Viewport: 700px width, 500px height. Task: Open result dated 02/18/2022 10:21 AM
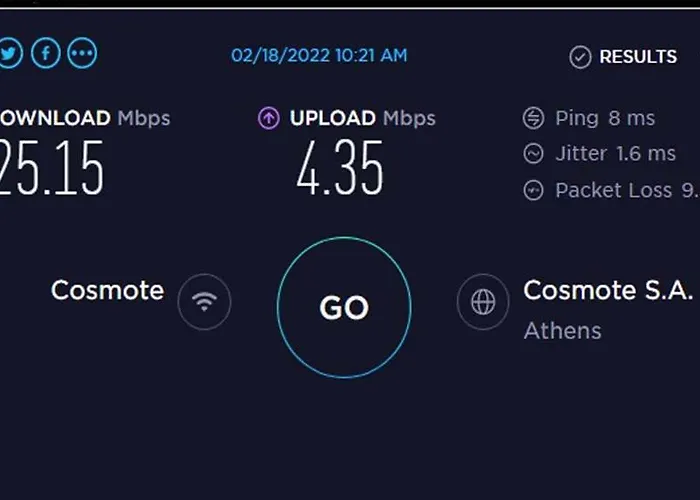click(x=319, y=55)
